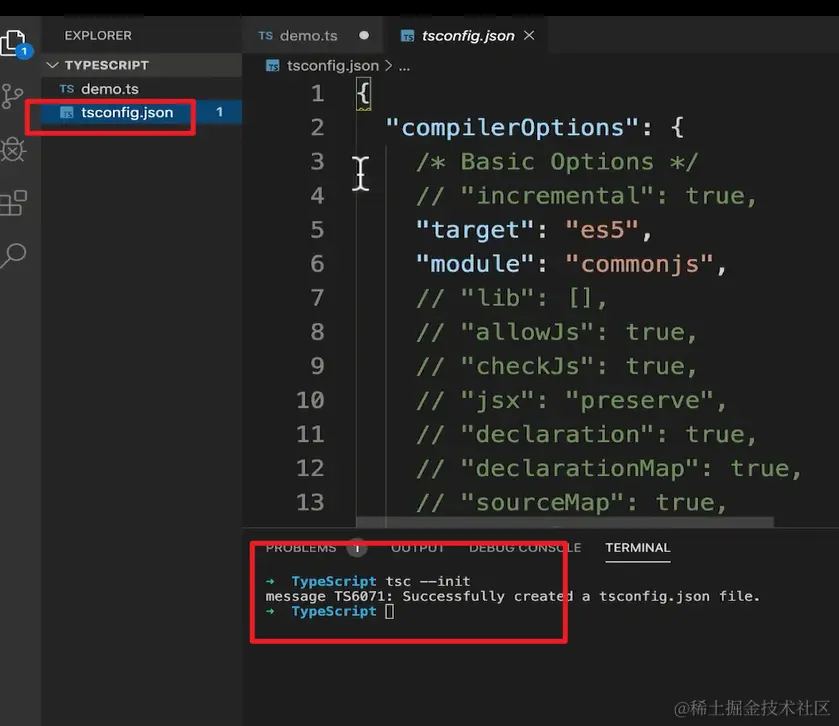Click the problem count badge on tsconfig.json

(x=219, y=112)
